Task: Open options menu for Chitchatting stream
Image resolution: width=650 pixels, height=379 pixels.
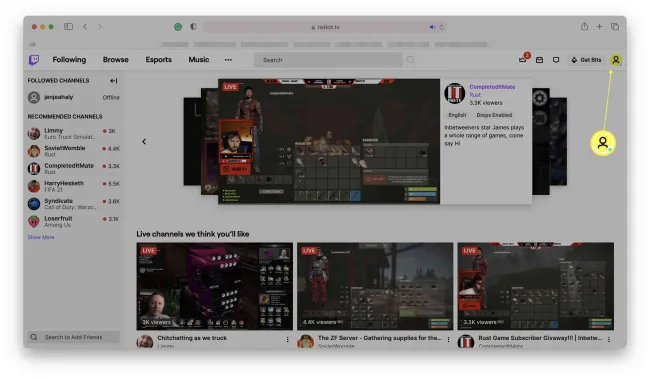Action: (x=287, y=340)
